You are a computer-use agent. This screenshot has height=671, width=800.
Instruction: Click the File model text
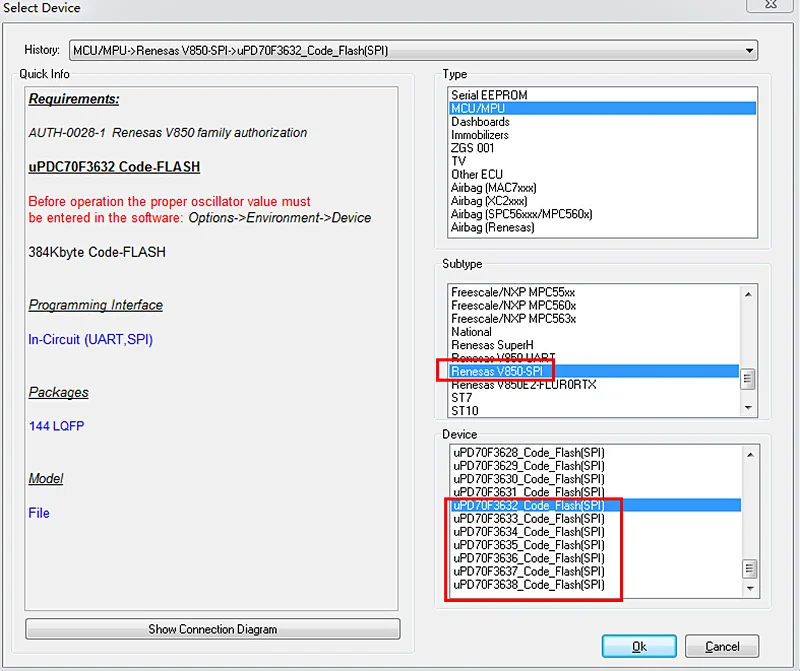coord(39,513)
